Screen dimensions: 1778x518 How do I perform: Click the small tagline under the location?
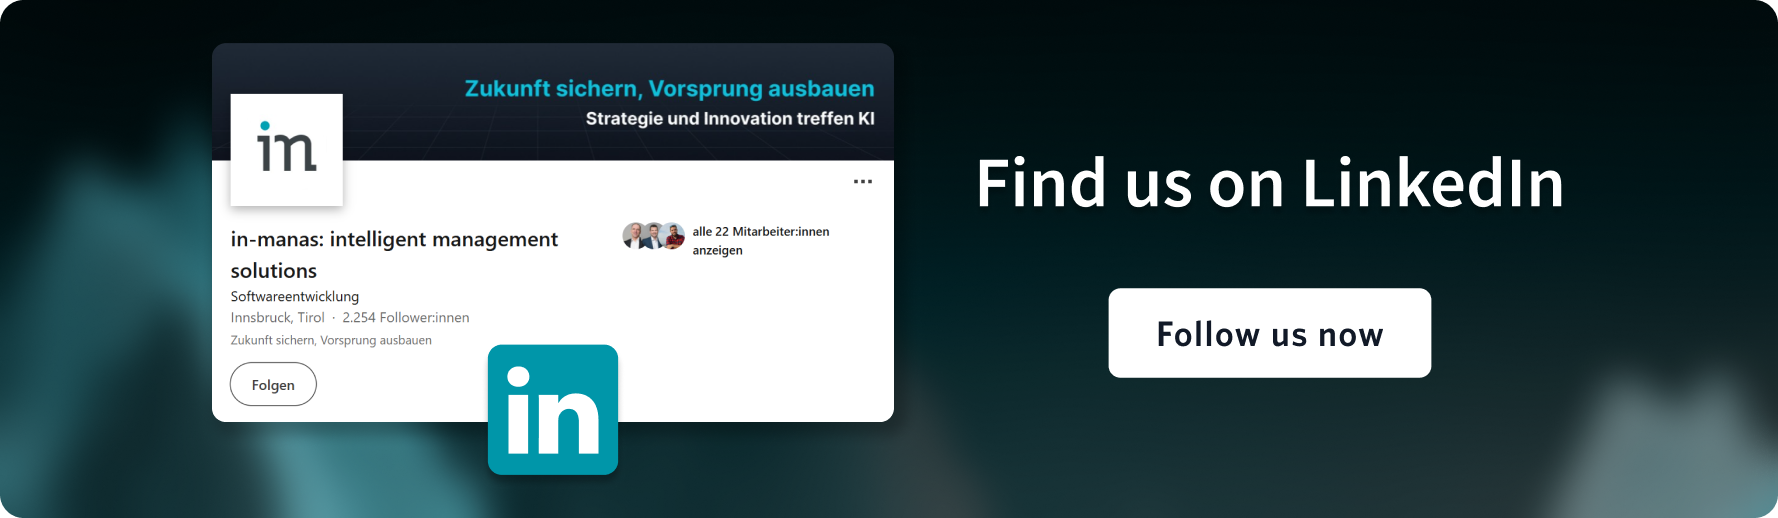pyautogui.click(x=331, y=341)
